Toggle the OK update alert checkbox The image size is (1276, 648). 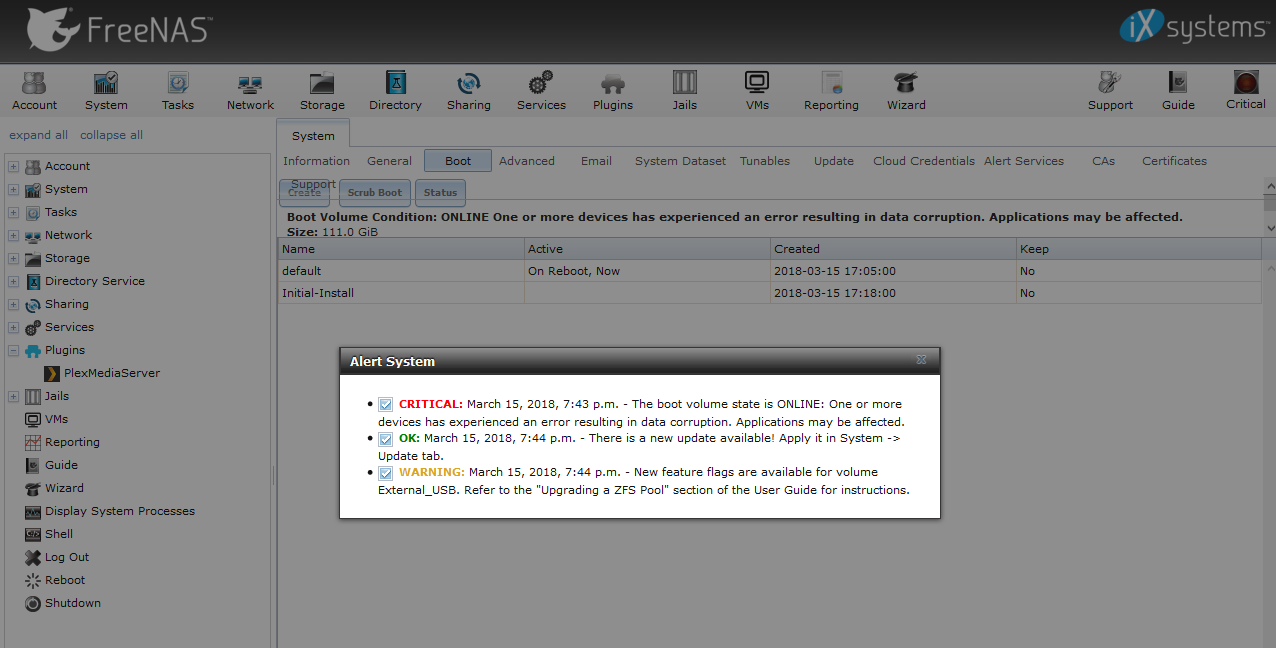point(385,439)
